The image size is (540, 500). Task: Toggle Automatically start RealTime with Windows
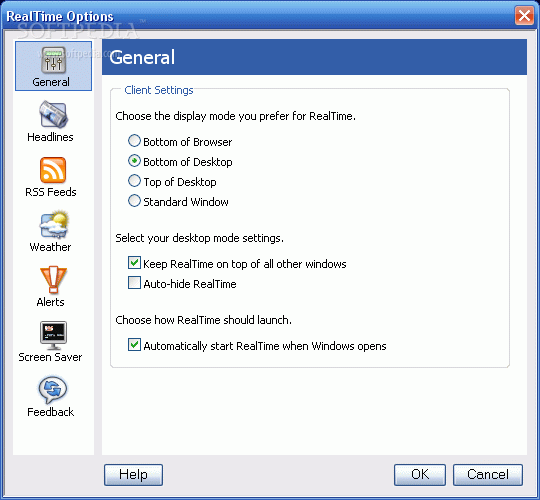tap(134, 345)
